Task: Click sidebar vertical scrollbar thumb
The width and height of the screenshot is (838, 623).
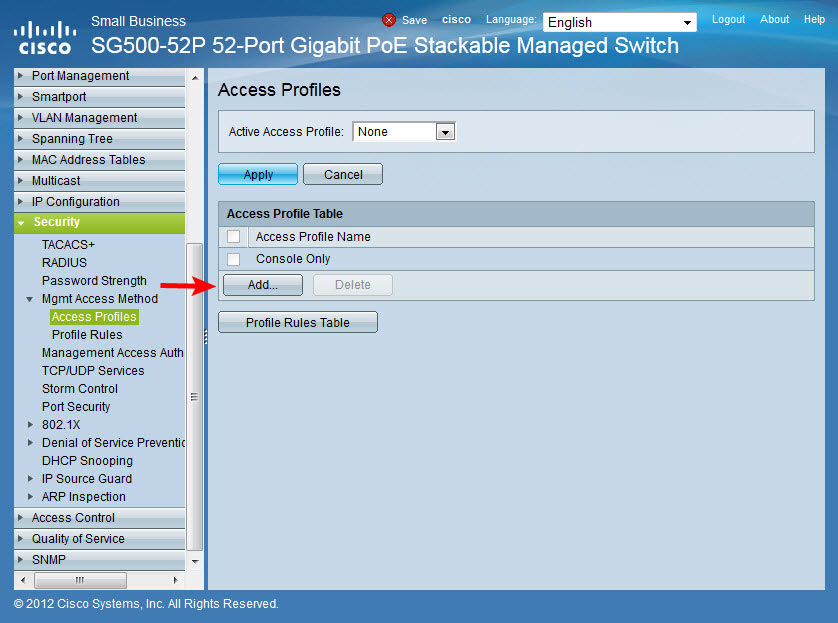Action: tap(195, 396)
